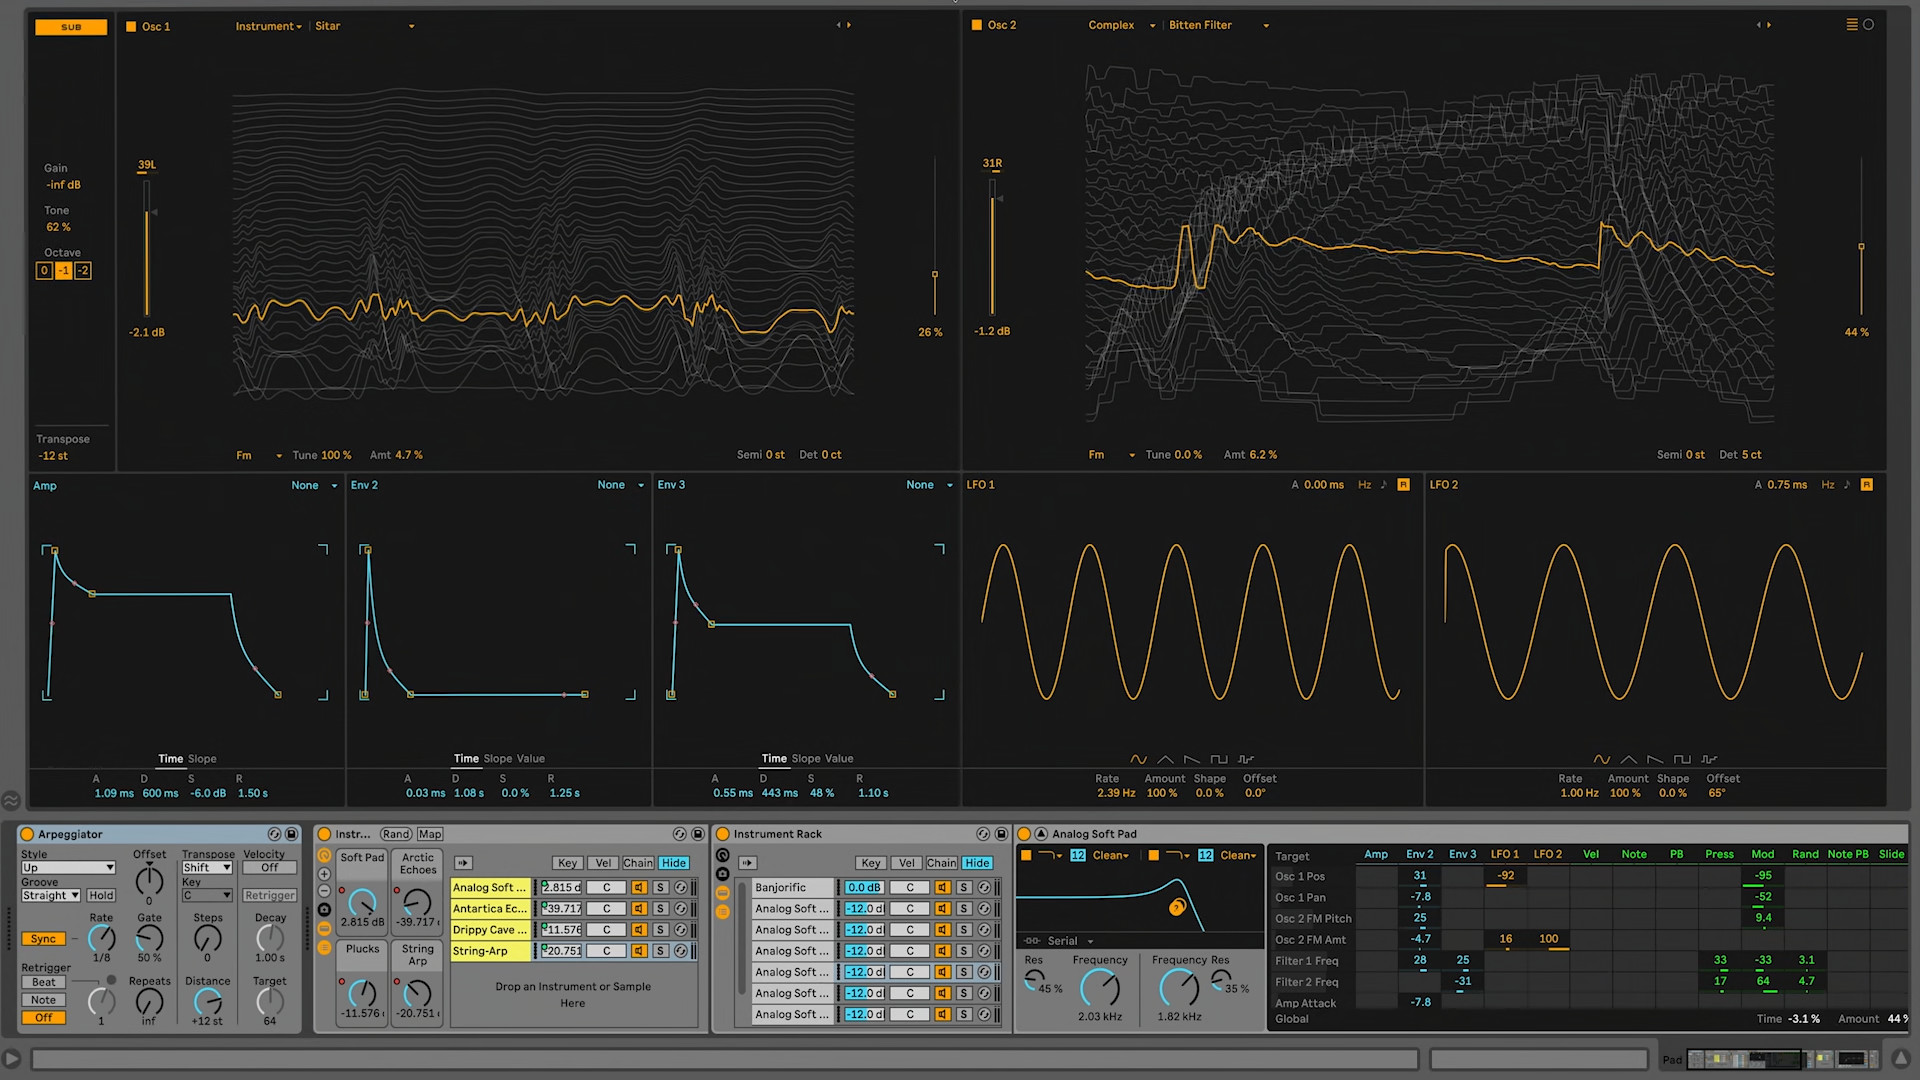The image size is (1920, 1080).
Task: Click the plus icon to add a macro control
Action: pos(324,874)
